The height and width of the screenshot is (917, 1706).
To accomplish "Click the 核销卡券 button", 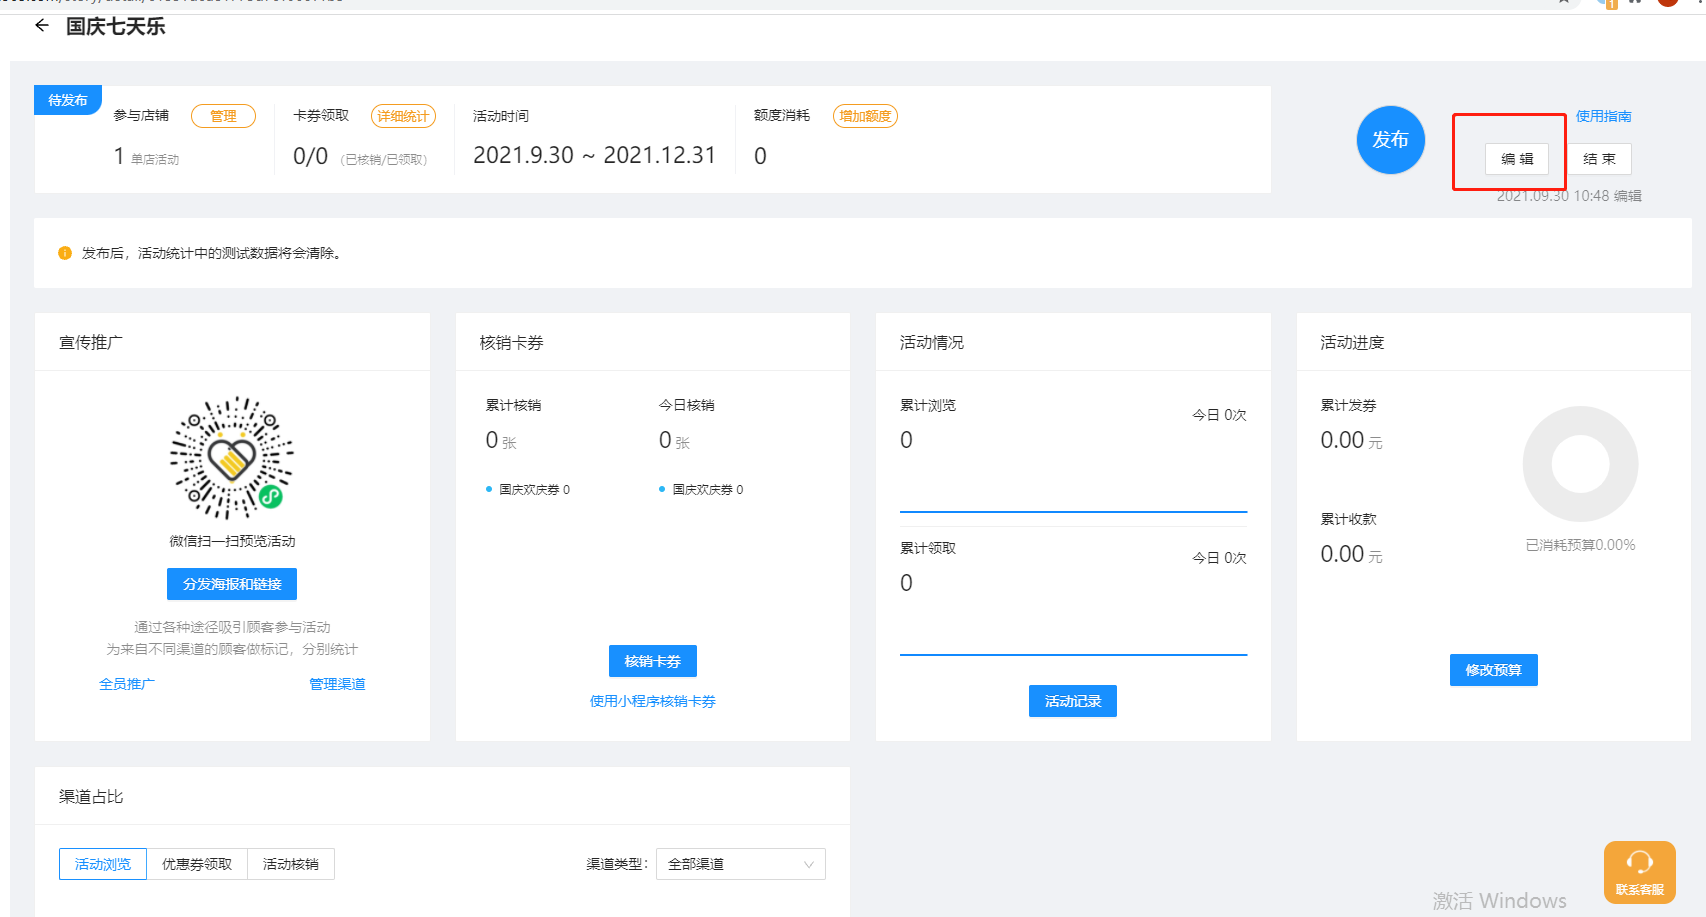I will pyautogui.click(x=652, y=661).
